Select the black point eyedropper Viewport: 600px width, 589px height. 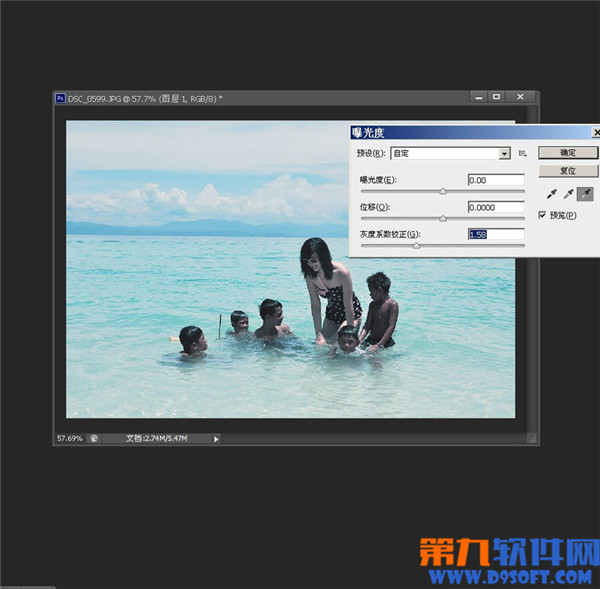tap(551, 194)
